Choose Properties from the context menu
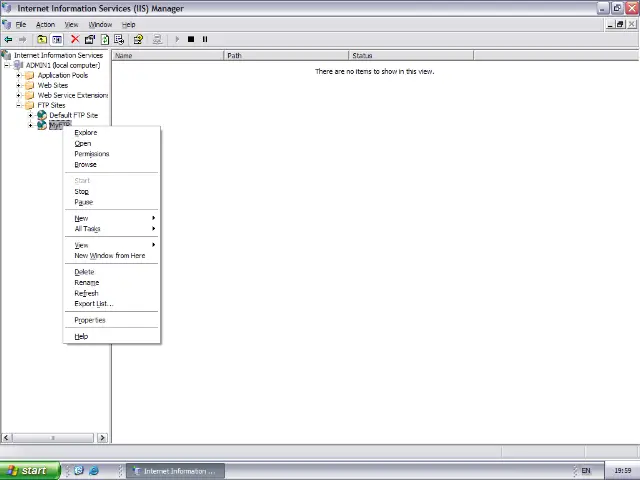 [111, 320]
